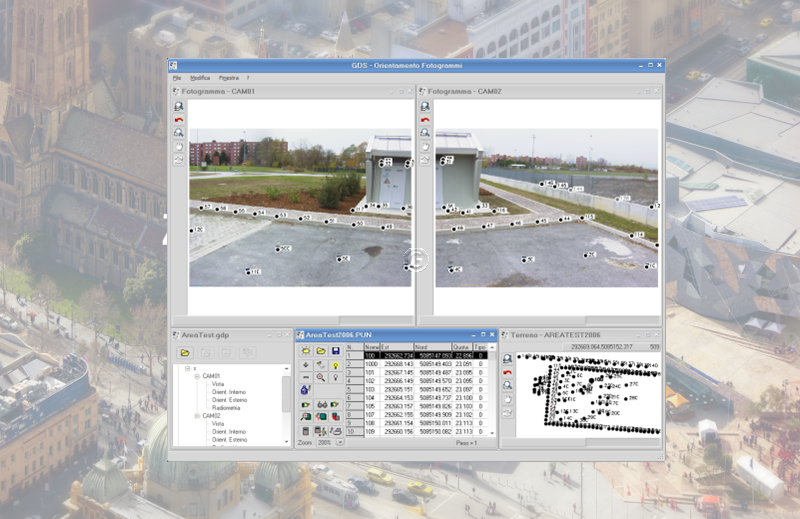Click the floppy disk save icon in AreaTest2006.PUN

coord(337,351)
